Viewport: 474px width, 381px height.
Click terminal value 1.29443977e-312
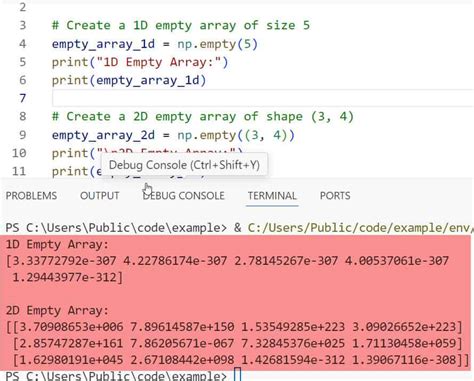tap(64, 277)
